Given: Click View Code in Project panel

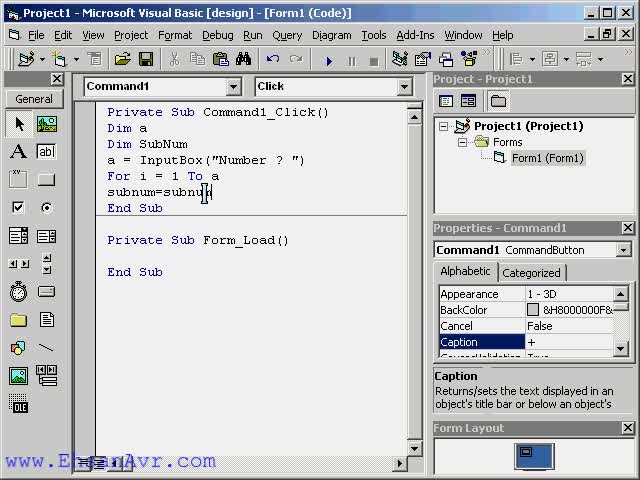Looking at the screenshot, I should [x=446, y=101].
